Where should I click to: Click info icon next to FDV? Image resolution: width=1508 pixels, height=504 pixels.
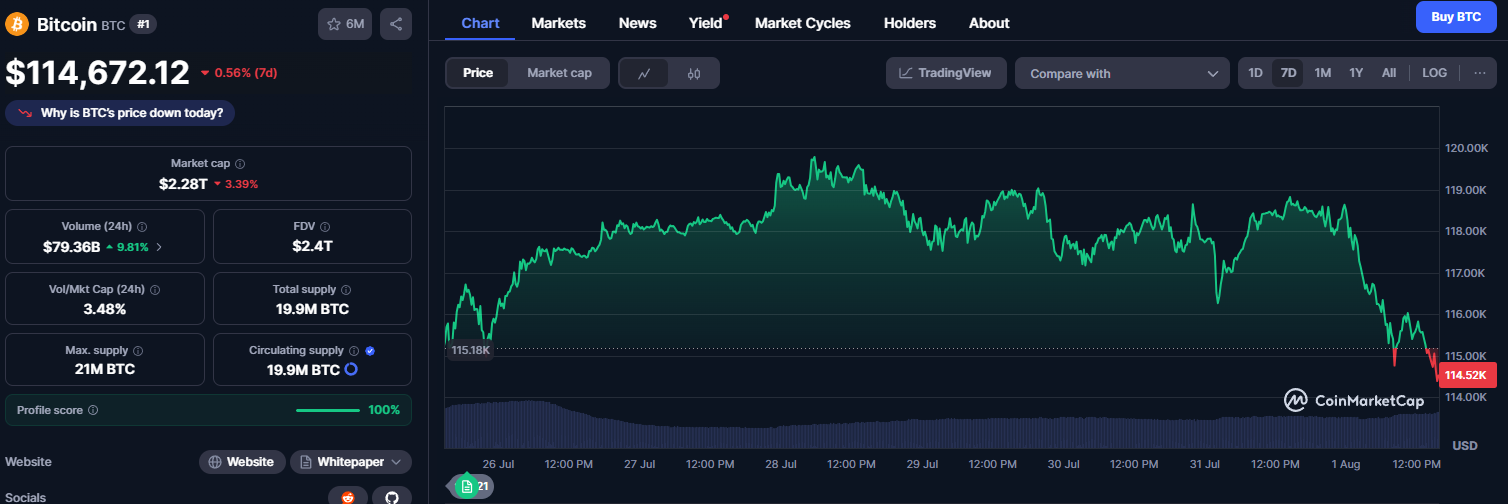tap(325, 227)
